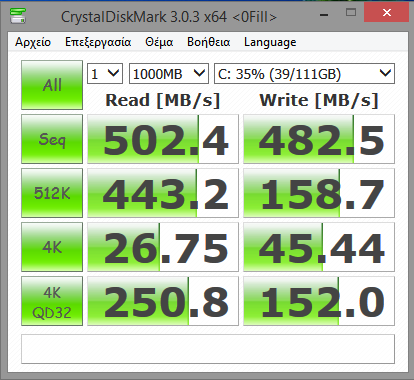The width and height of the screenshot is (414, 380).
Task: Open the Language menu
Action: pos(270,42)
